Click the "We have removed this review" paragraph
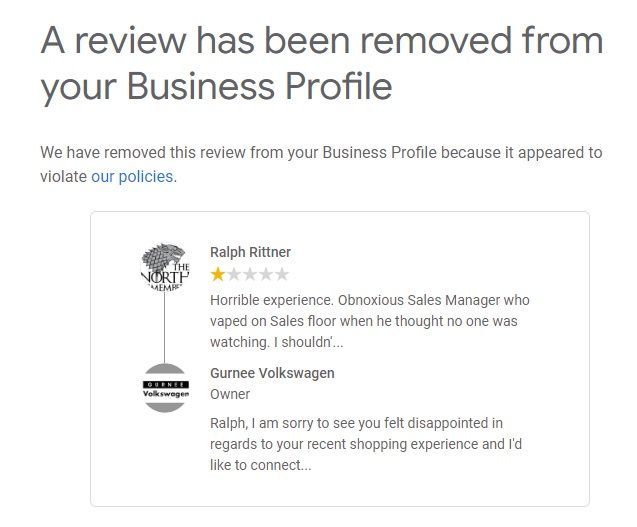 coord(321,153)
